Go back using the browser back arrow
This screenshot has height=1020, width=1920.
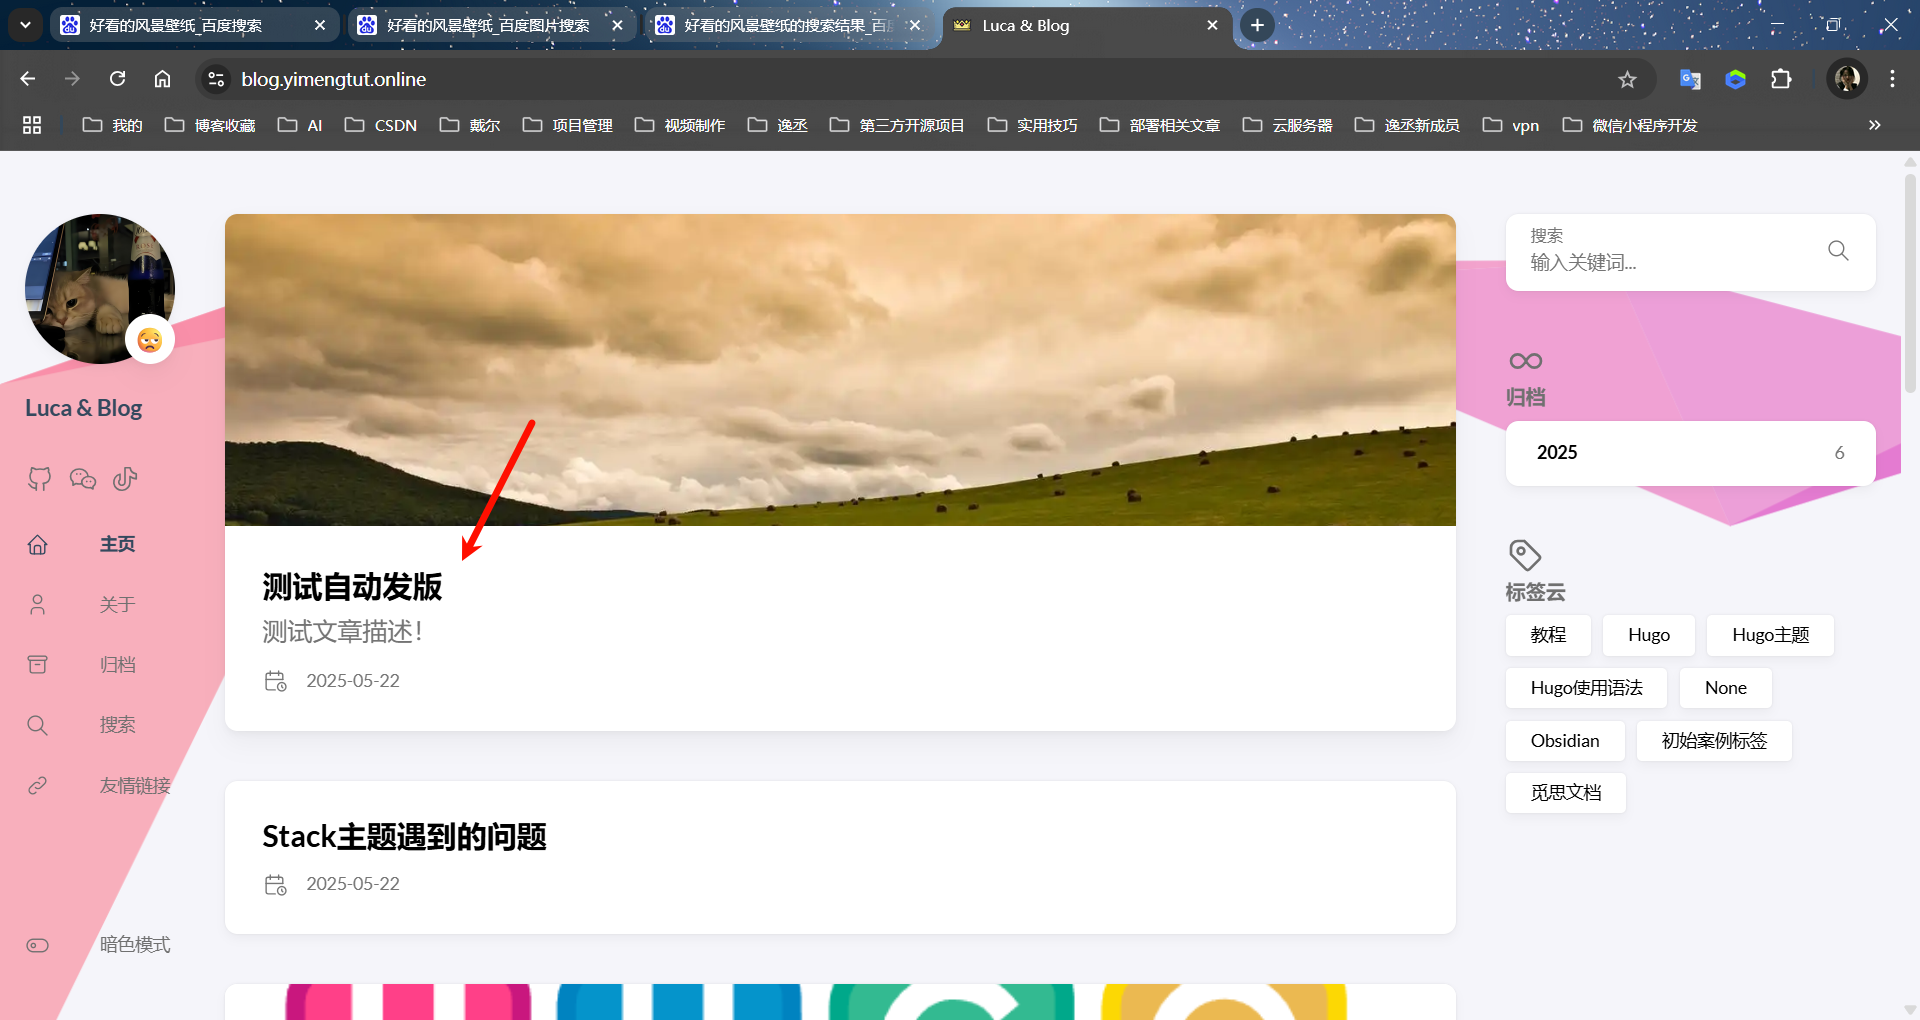click(x=28, y=79)
